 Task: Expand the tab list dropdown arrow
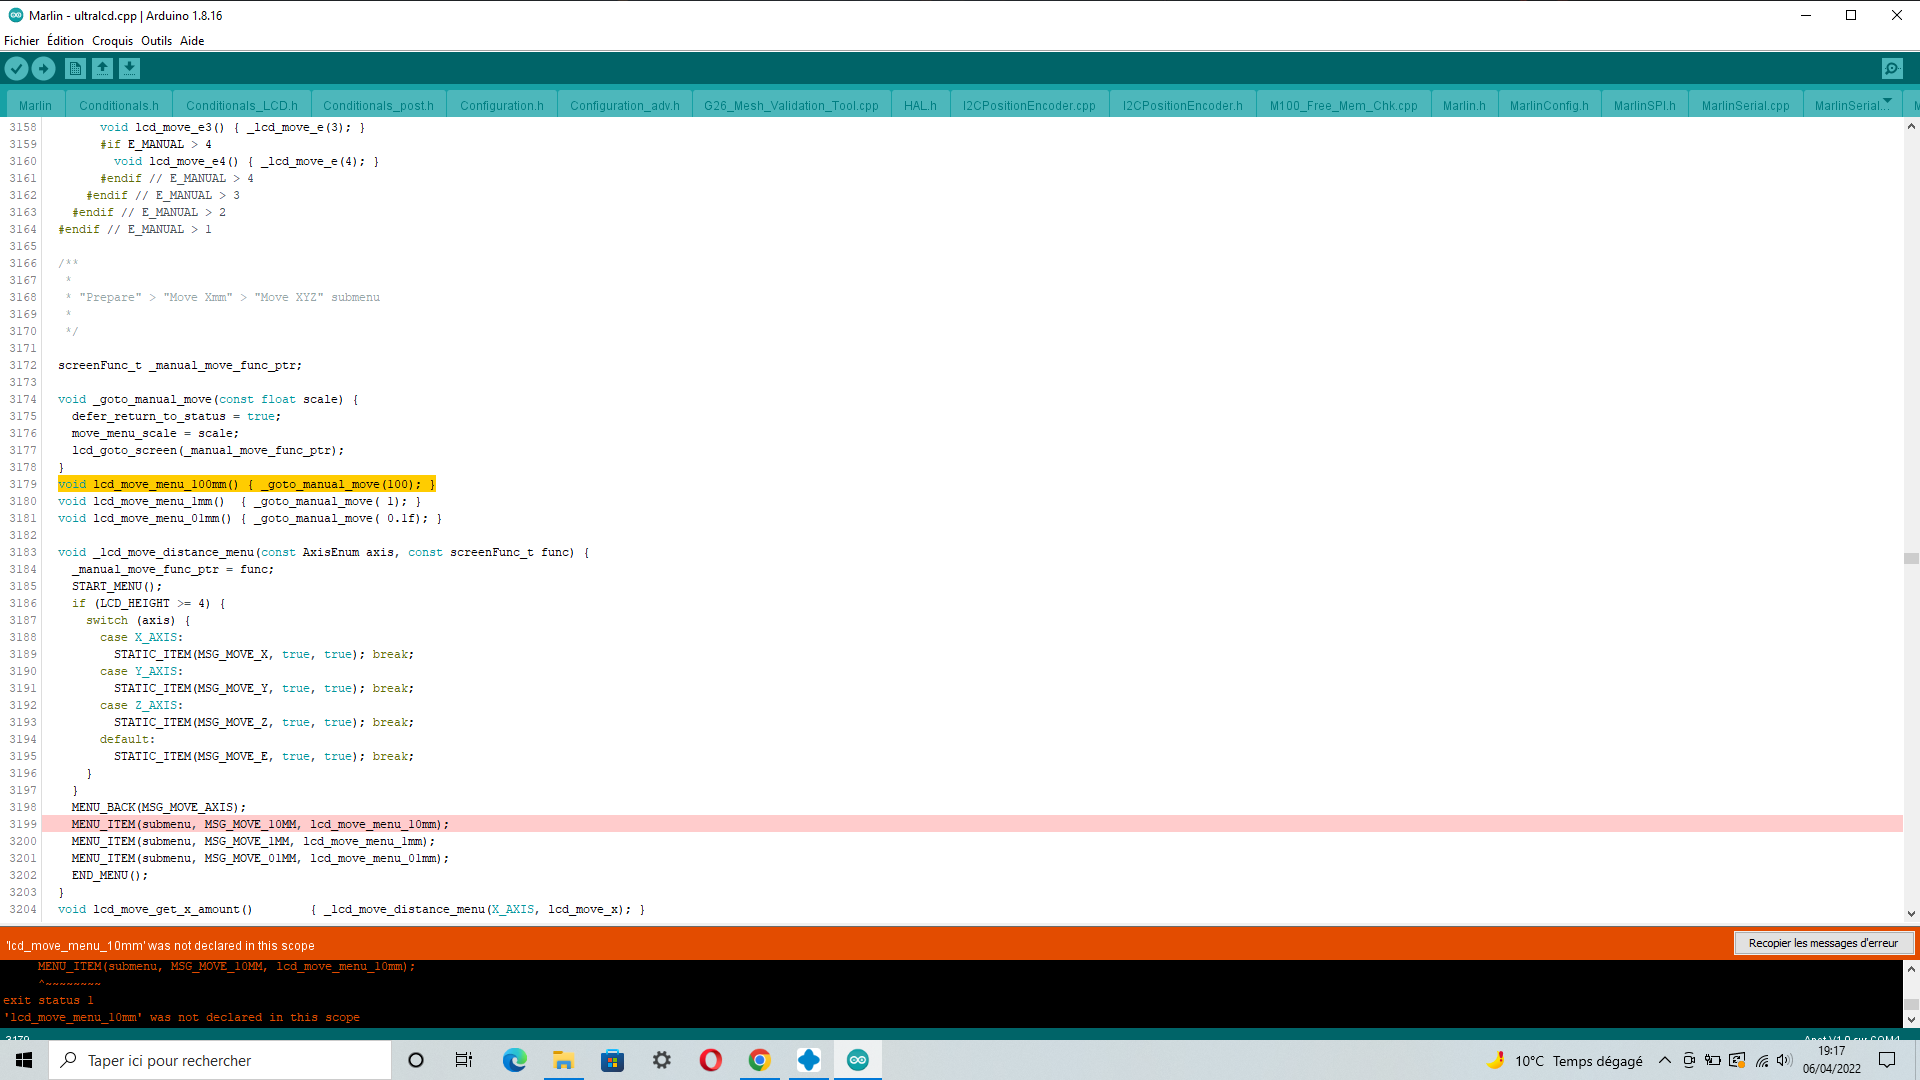click(x=1887, y=102)
